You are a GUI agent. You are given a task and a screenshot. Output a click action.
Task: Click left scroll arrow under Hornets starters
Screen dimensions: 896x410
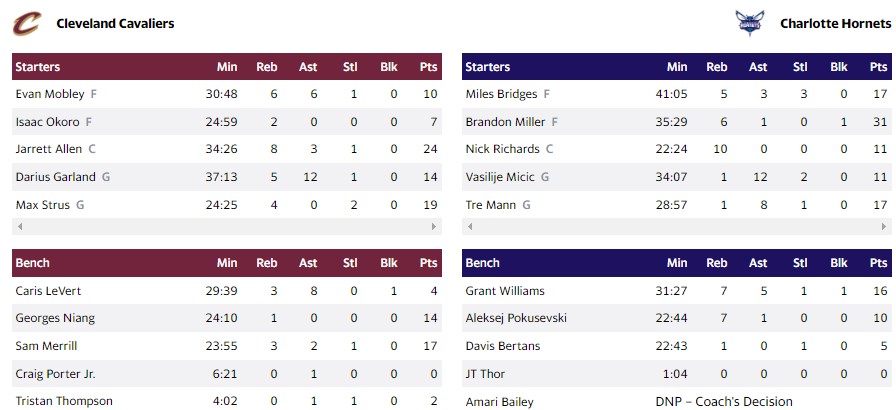469,227
